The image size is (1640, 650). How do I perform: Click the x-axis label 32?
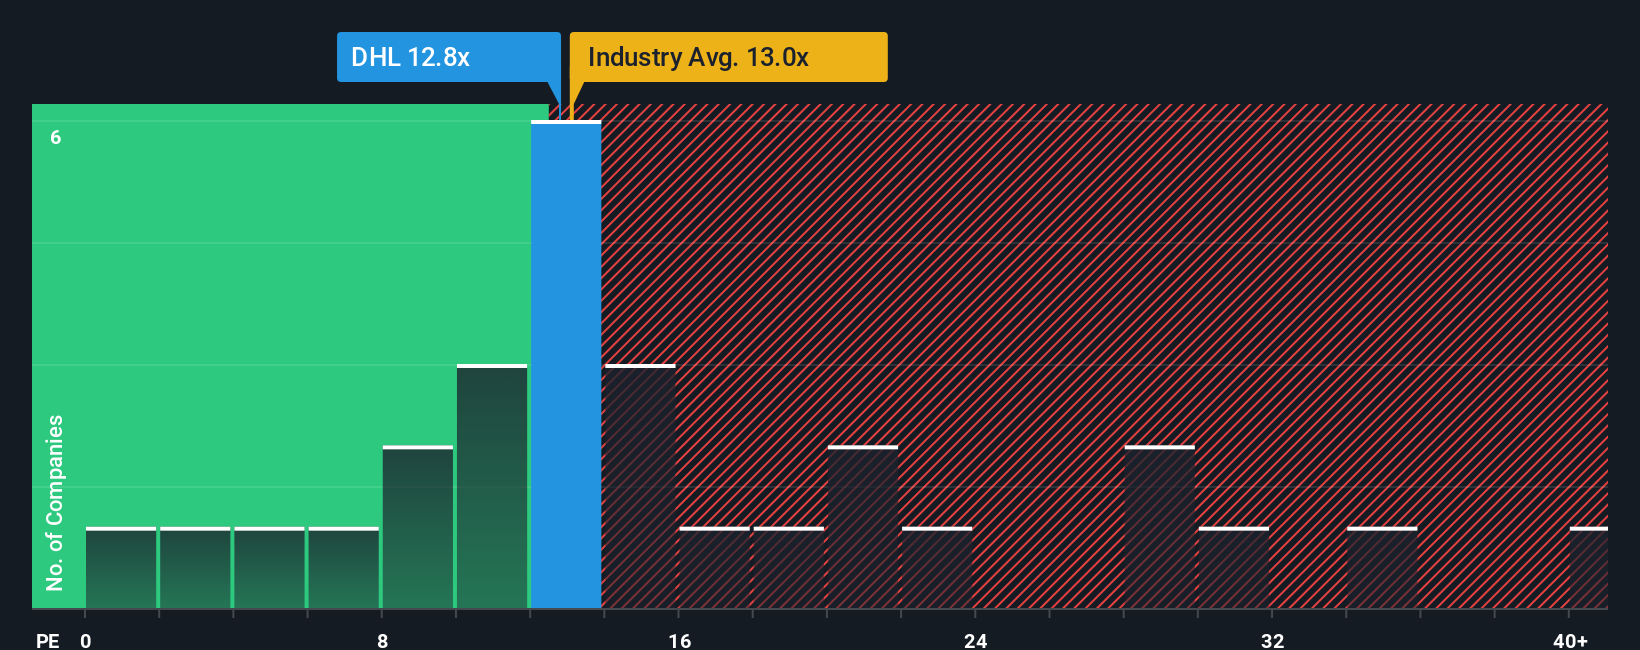coord(1272,640)
